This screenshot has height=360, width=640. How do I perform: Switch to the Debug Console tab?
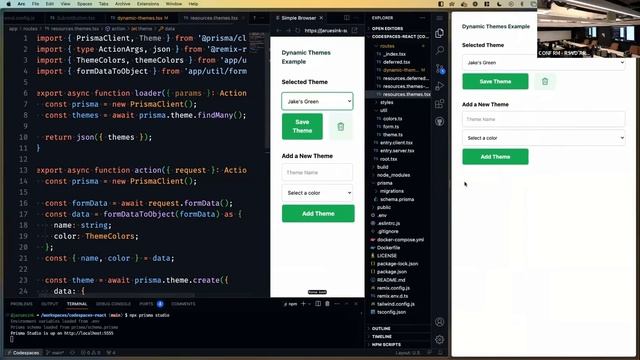[x=113, y=304]
